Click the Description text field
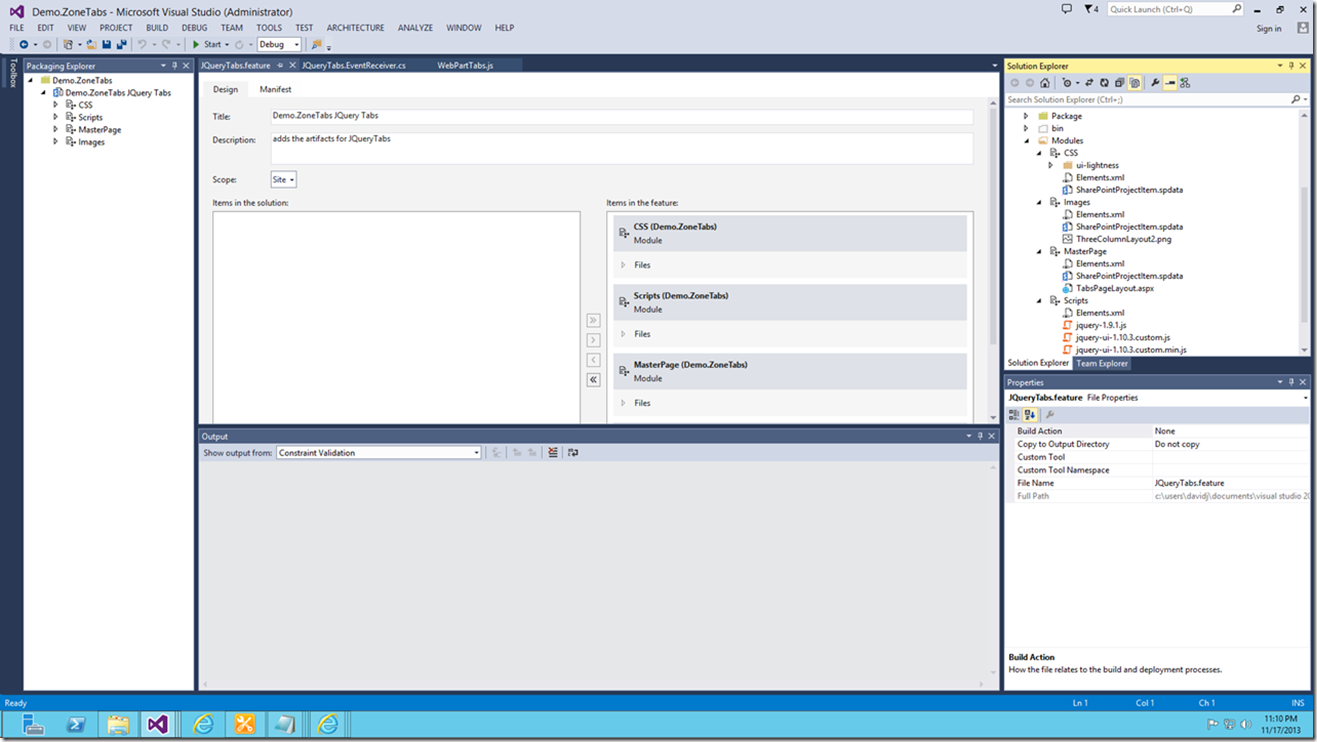 [x=621, y=148]
